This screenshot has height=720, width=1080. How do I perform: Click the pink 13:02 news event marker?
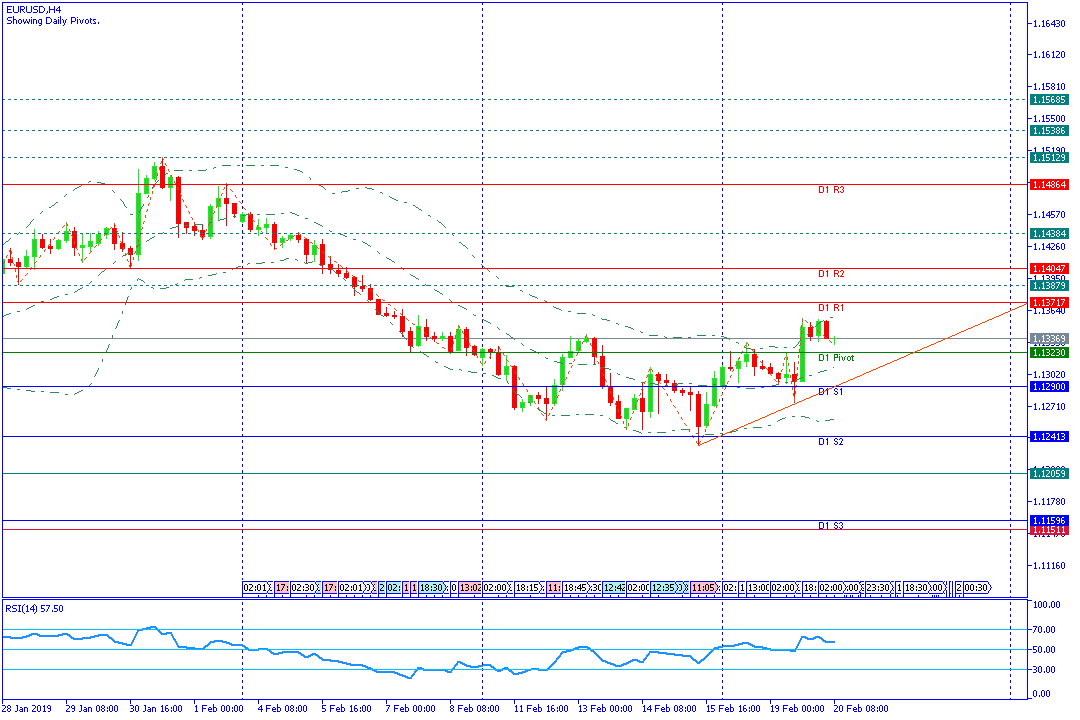click(x=470, y=588)
